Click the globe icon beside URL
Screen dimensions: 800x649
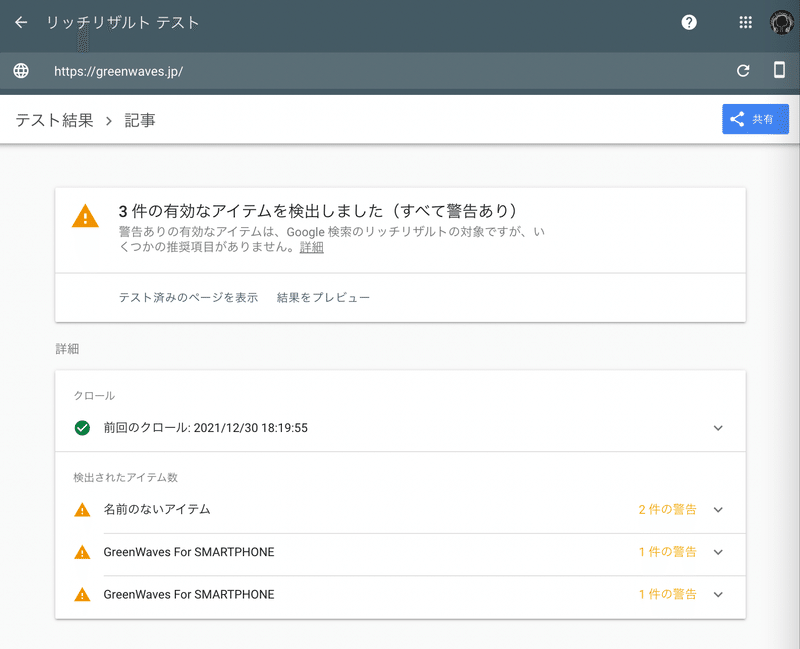click(21, 70)
